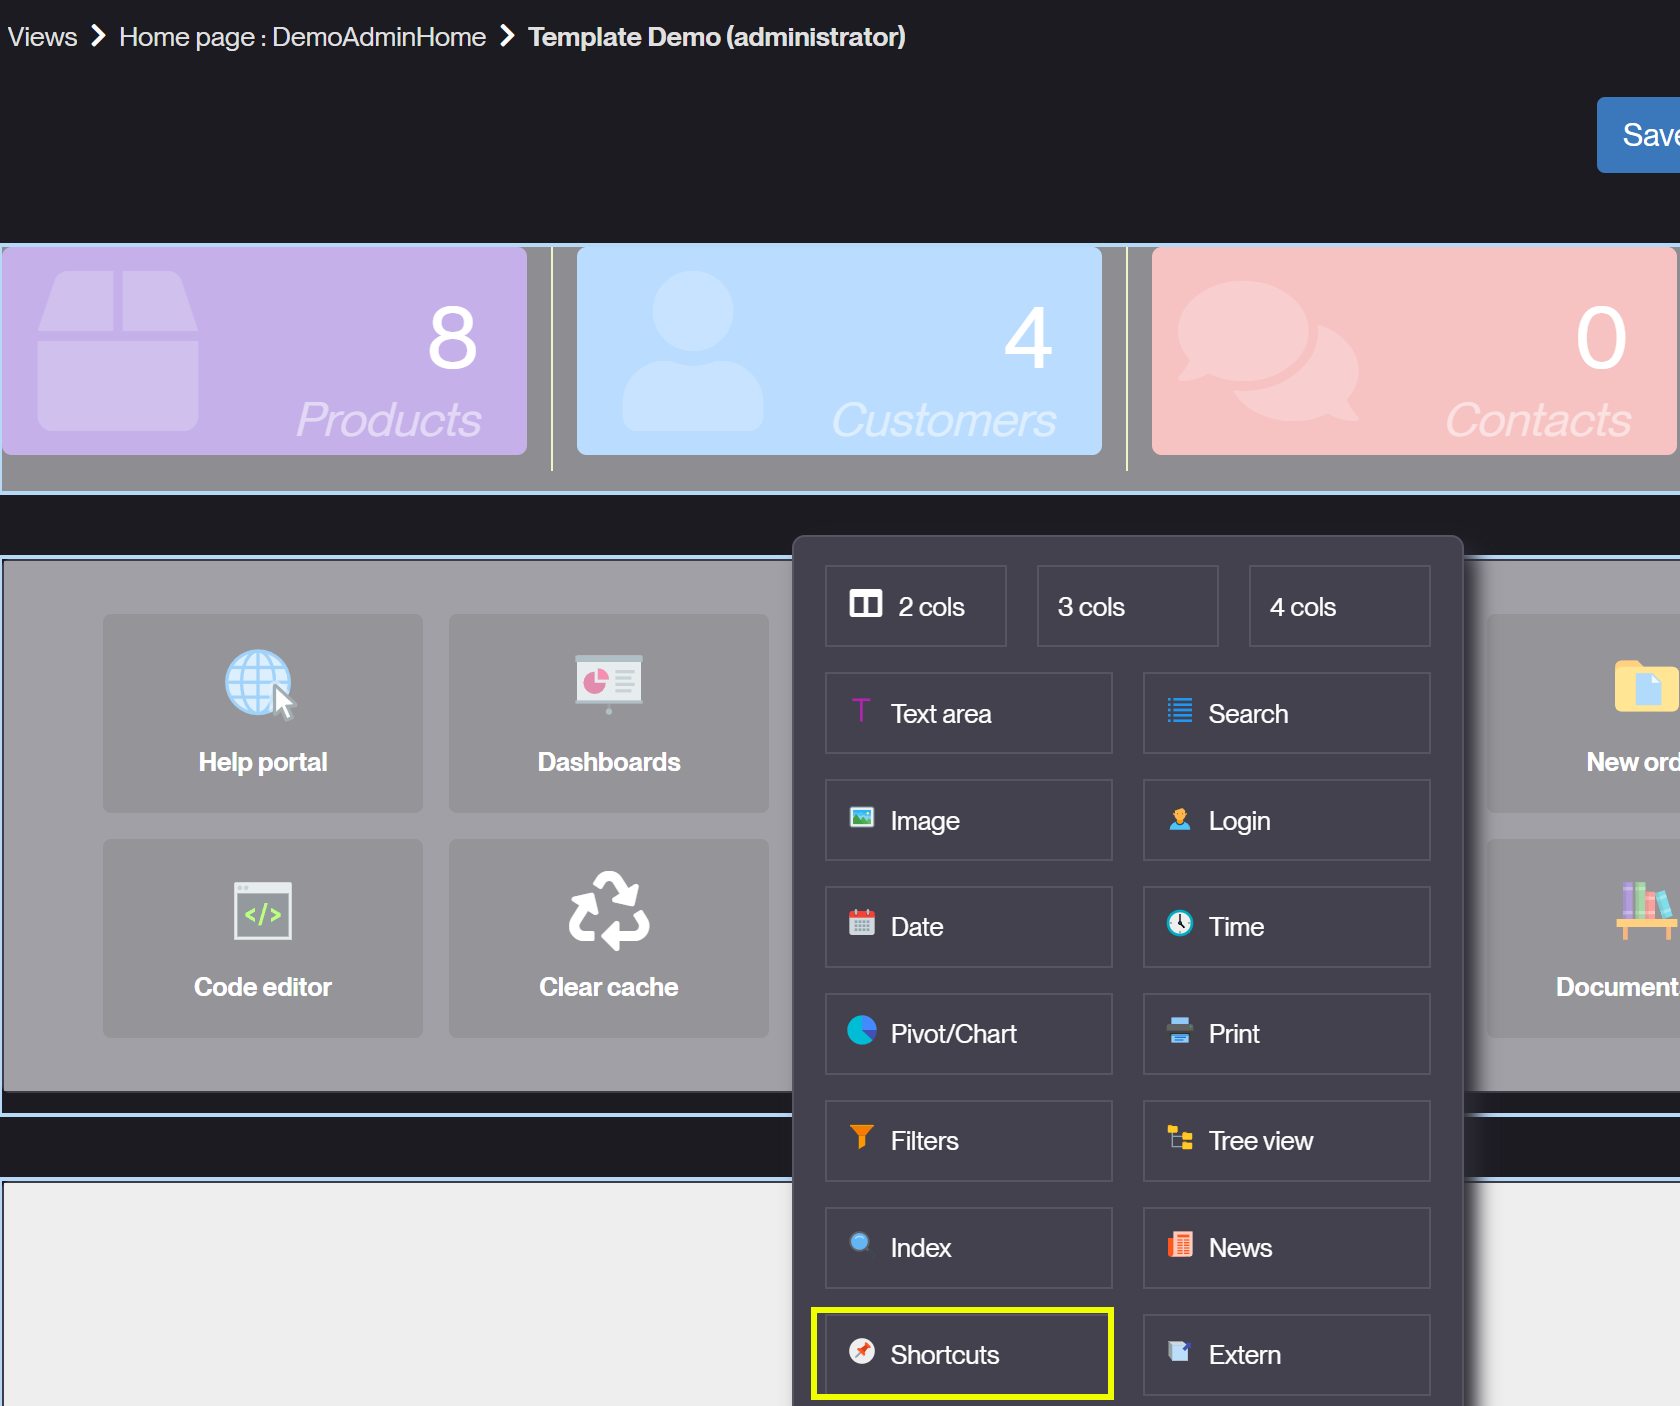Open the Dashboards presentation icon
This screenshot has width=1680, height=1406.
tap(608, 683)
